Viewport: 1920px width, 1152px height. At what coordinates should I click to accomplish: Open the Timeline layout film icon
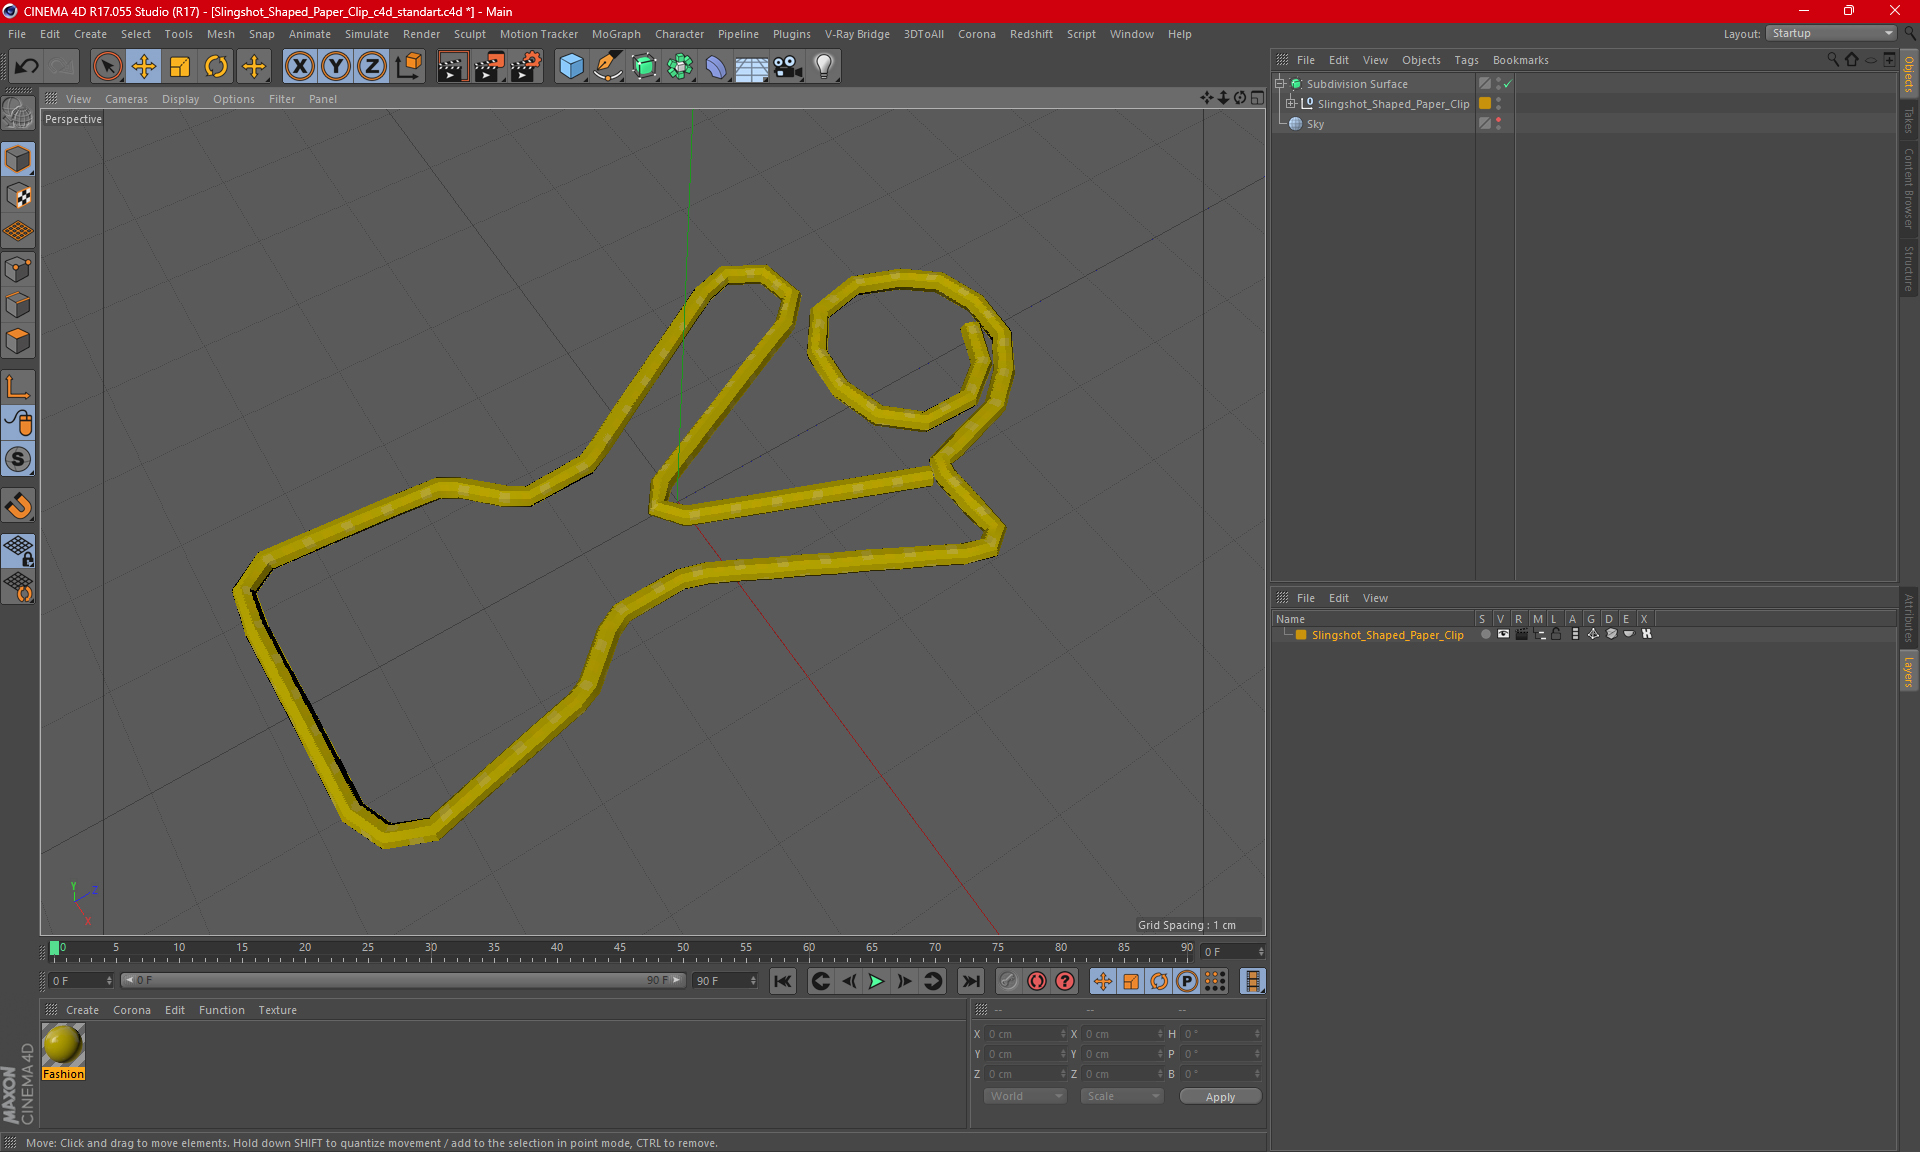[x=1252, y=981]
